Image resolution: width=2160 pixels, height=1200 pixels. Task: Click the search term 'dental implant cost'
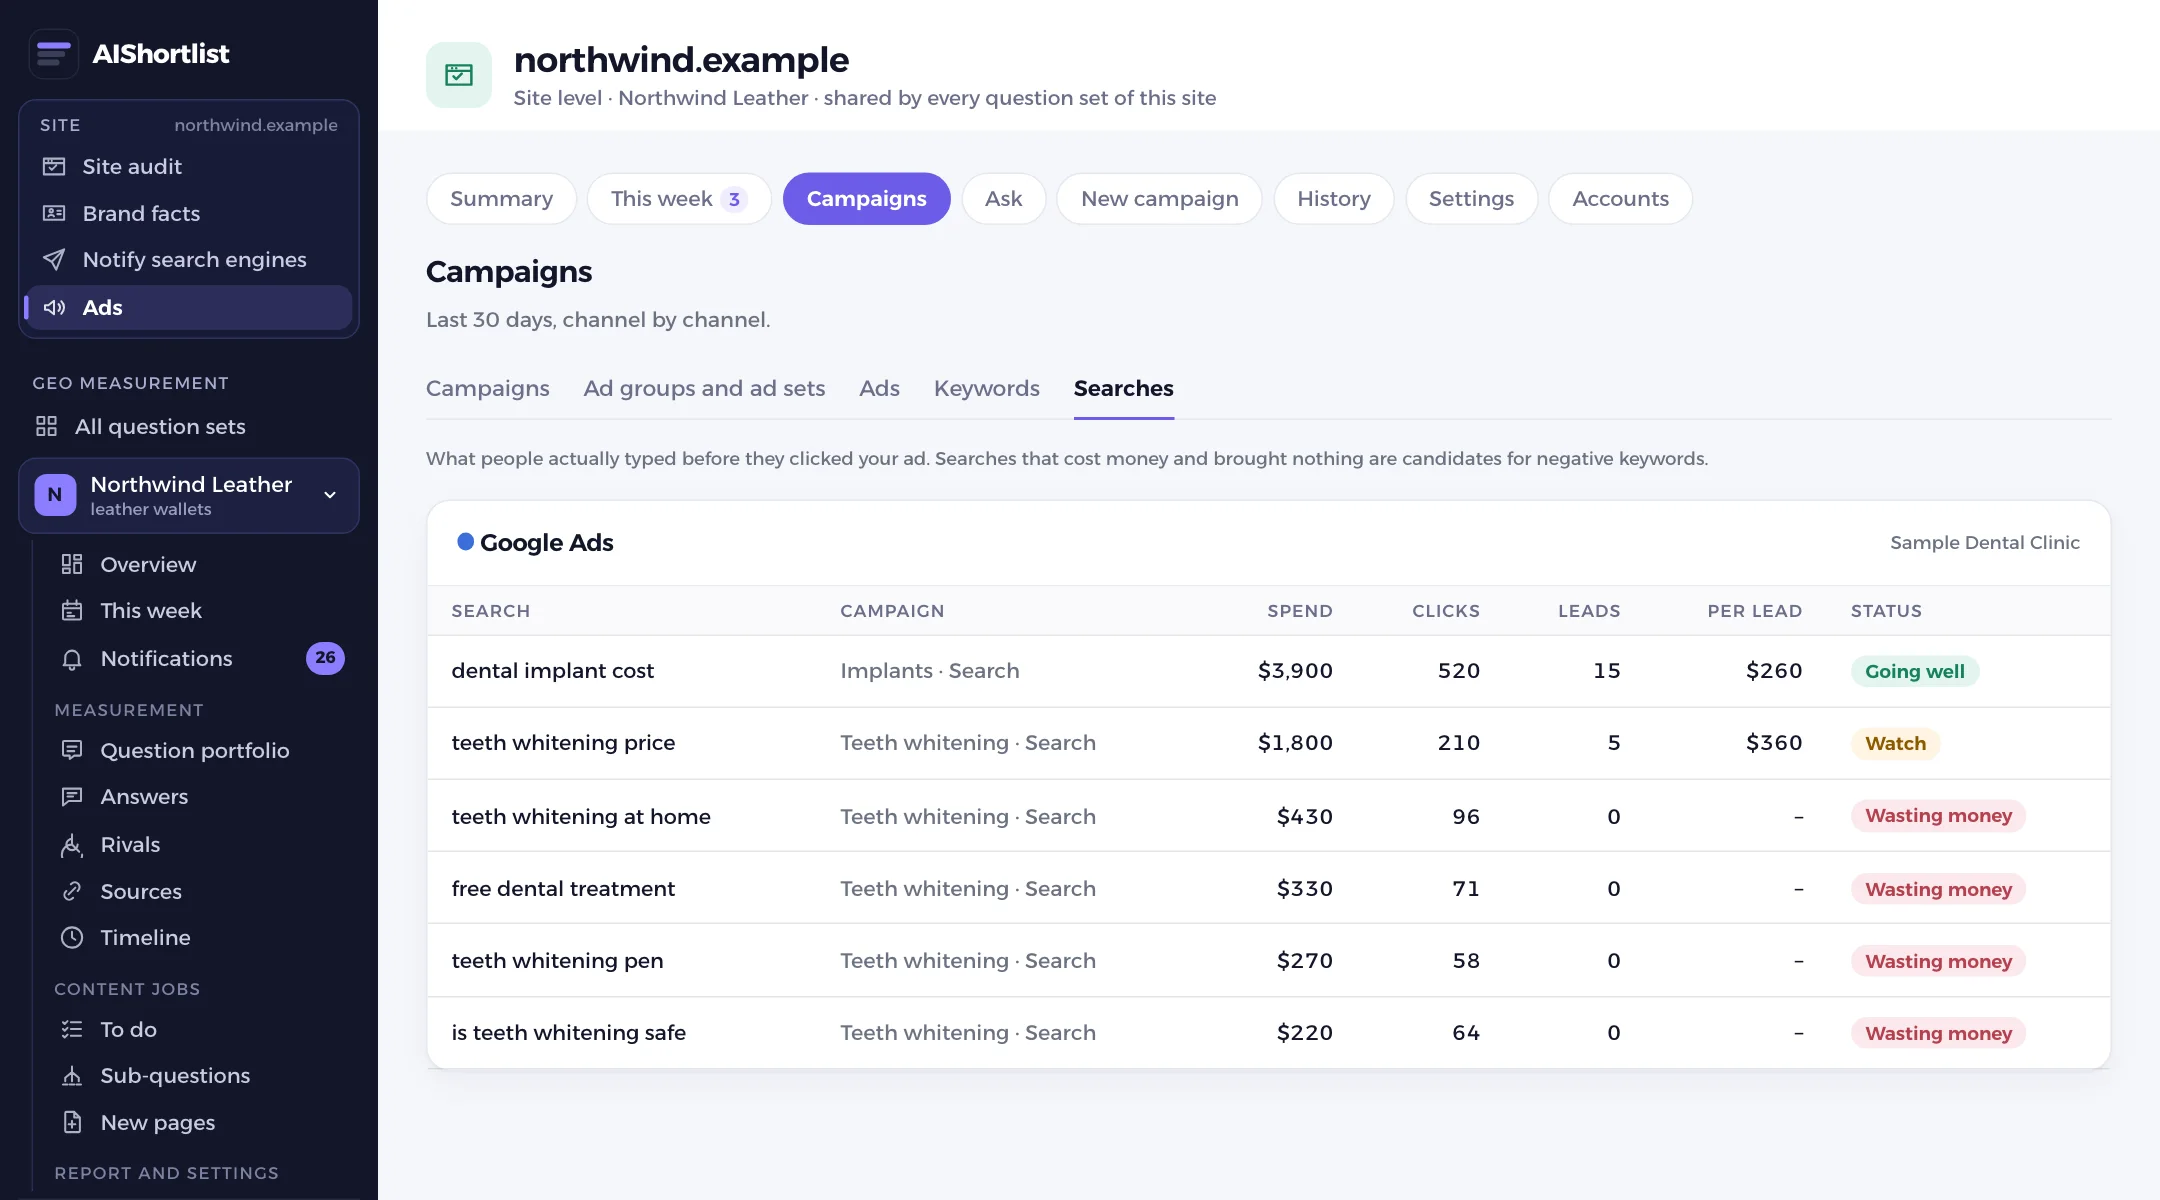pyautogui.click(x=553, y=671)
